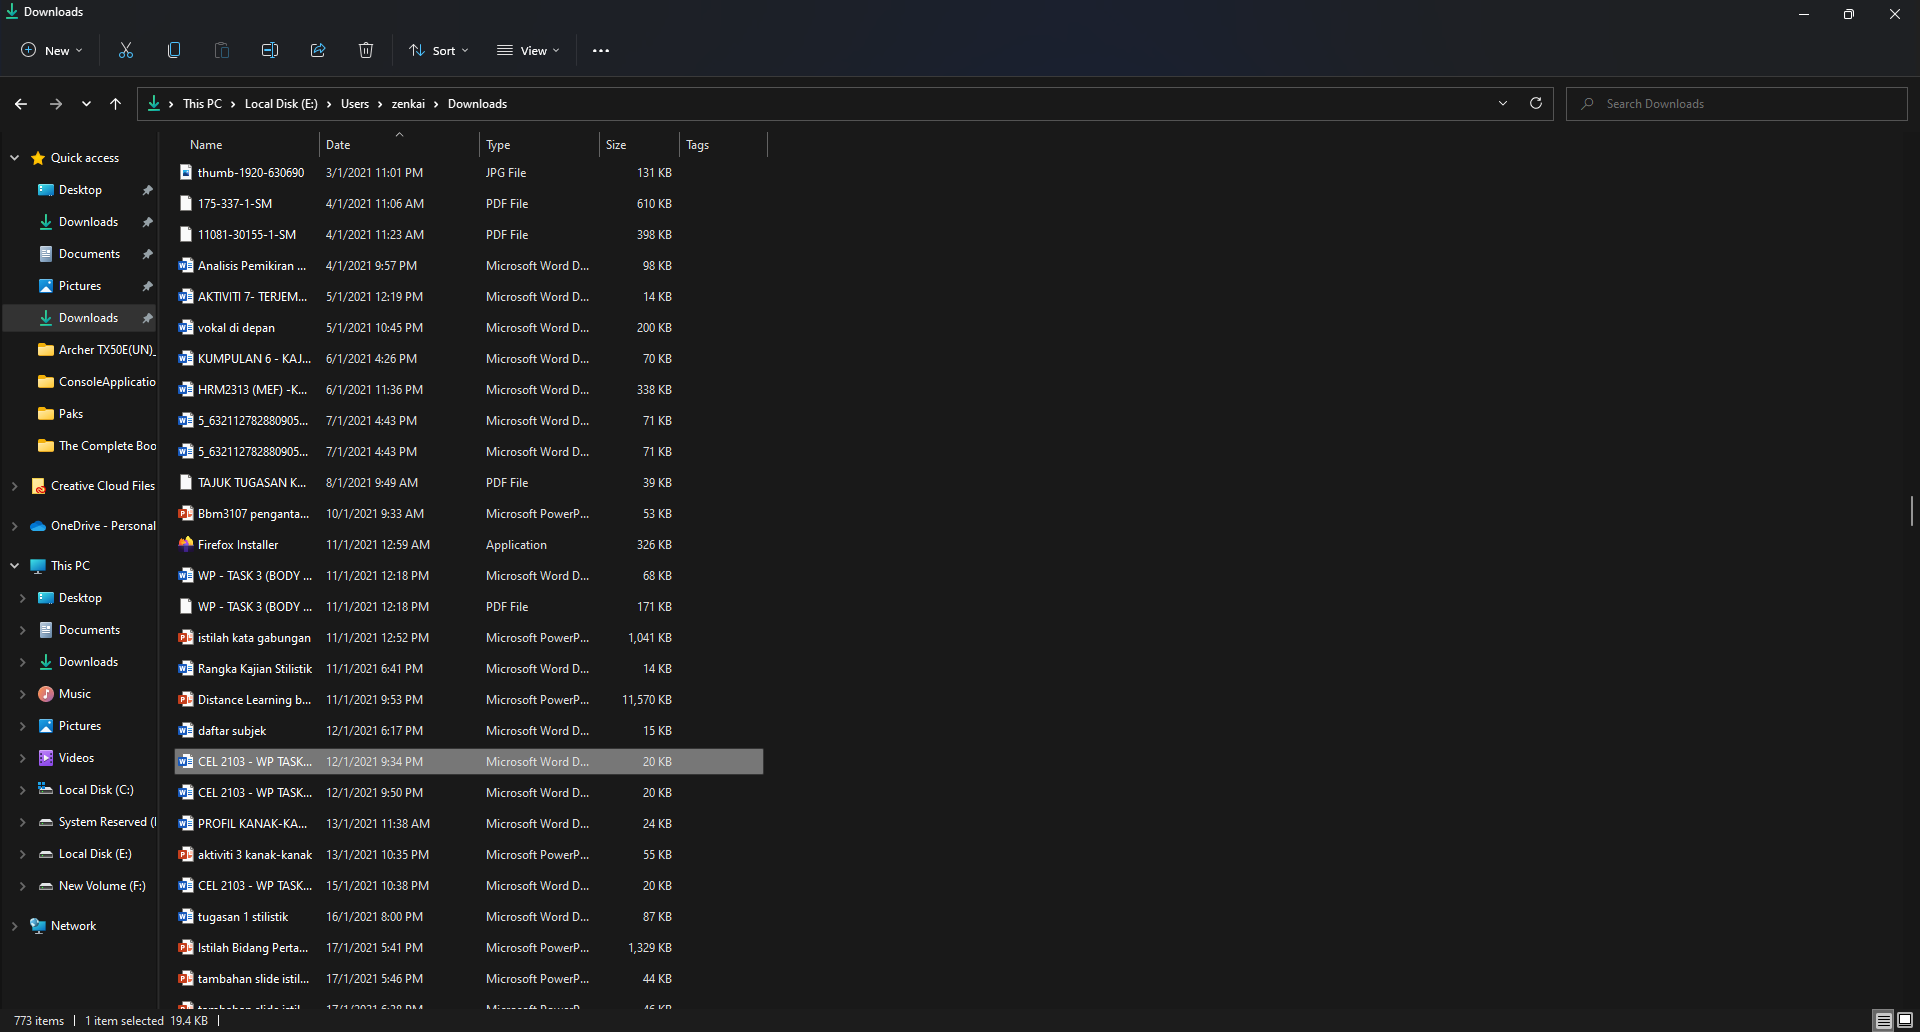Open the Sort dropdown menu

click(439, 50)
